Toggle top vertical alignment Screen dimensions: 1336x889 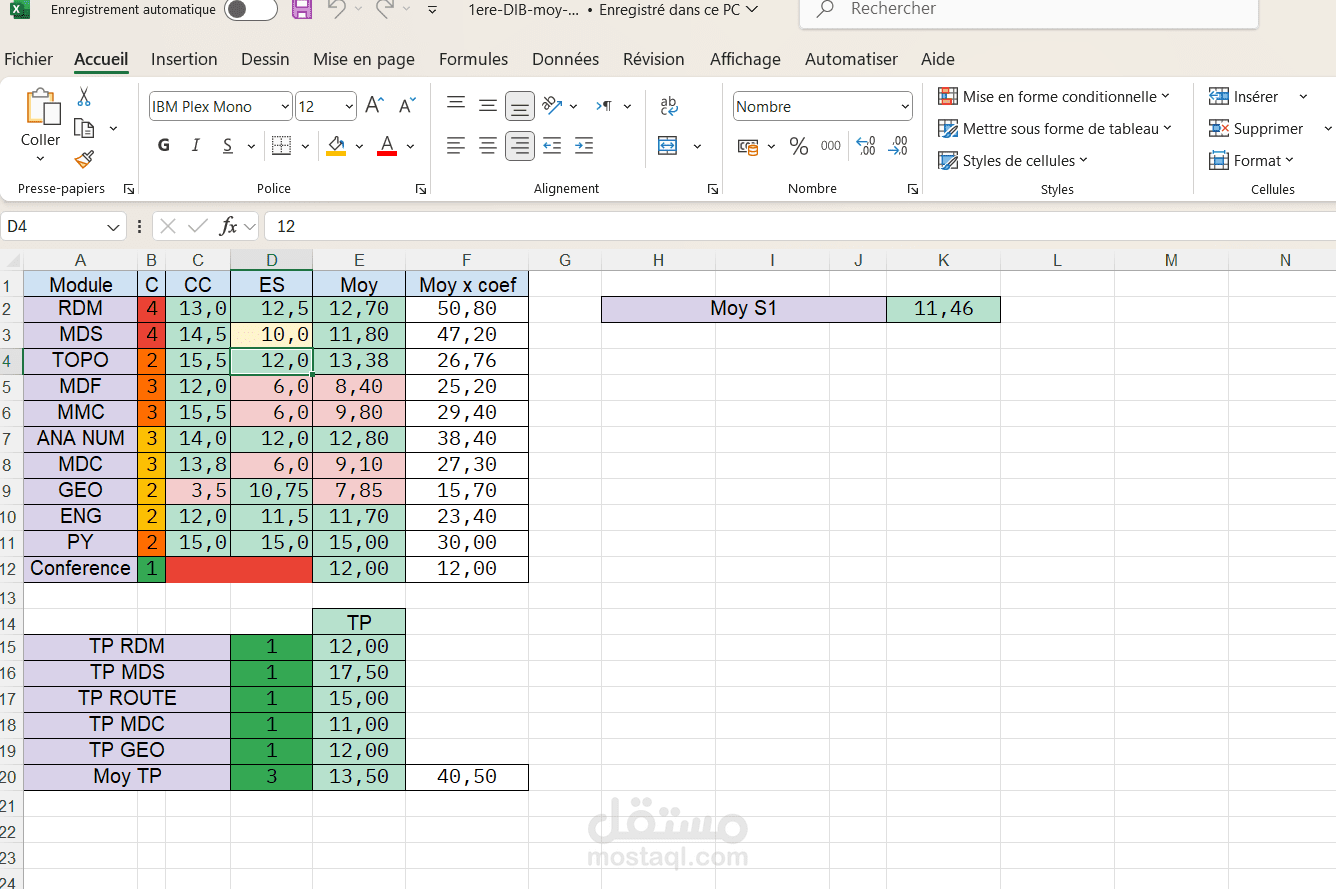(456, 105)
